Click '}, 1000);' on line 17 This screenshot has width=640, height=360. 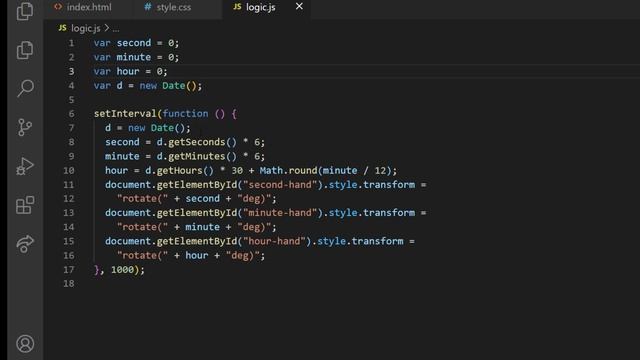pyautogui.click(x=119, y=269)
